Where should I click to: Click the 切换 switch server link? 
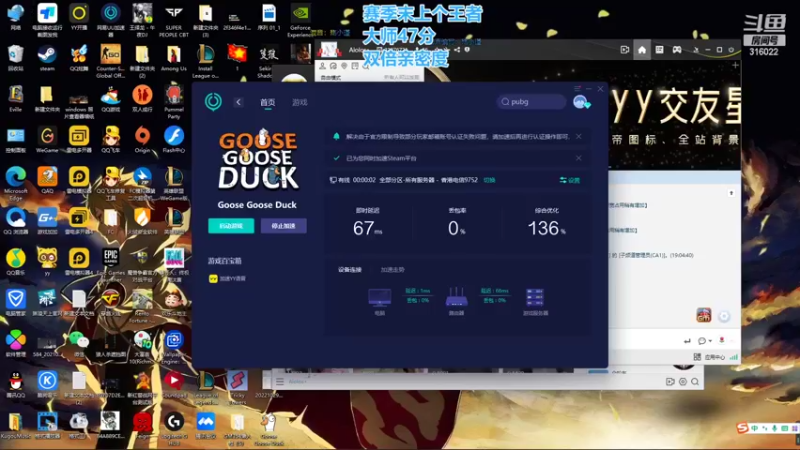pyautogui.click(x=489, y=180)
